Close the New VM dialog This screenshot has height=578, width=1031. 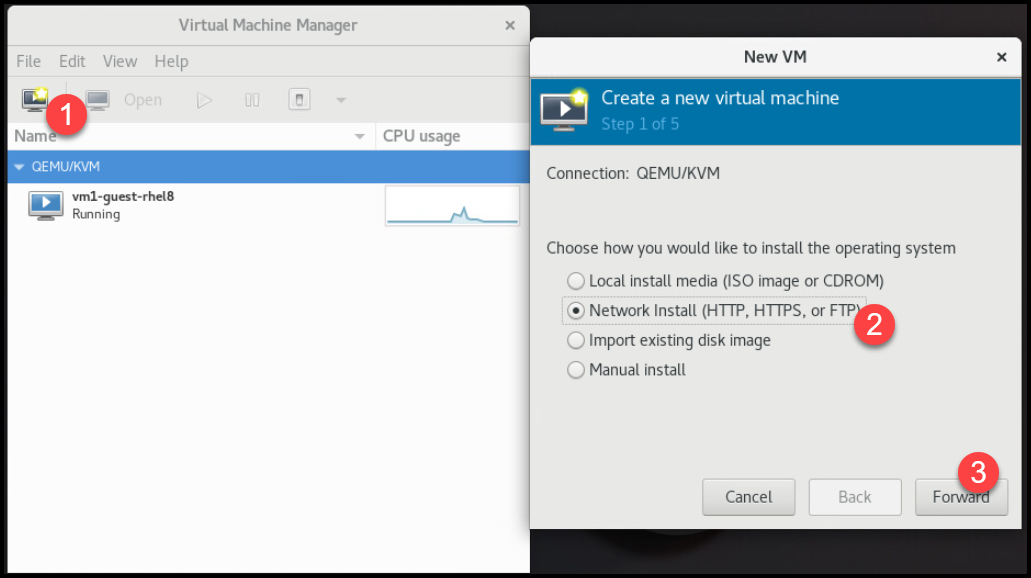[1001, 57]
